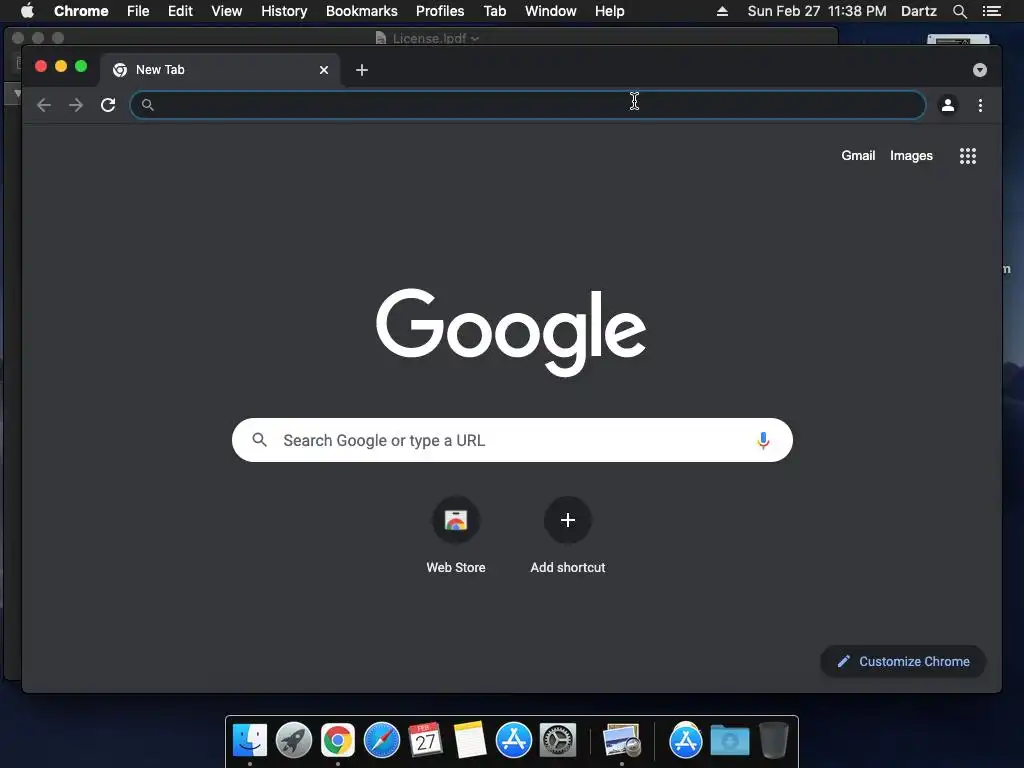
Task: Open the round Applications folder in the Dock
Action: [686, 741]
